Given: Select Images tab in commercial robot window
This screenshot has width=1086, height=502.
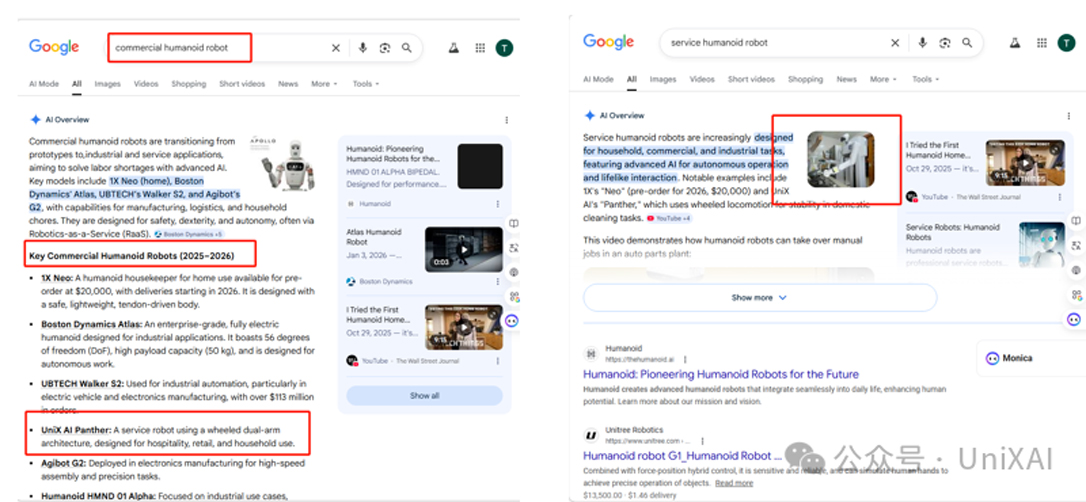Looking at the screenshot, I should 107,84.
